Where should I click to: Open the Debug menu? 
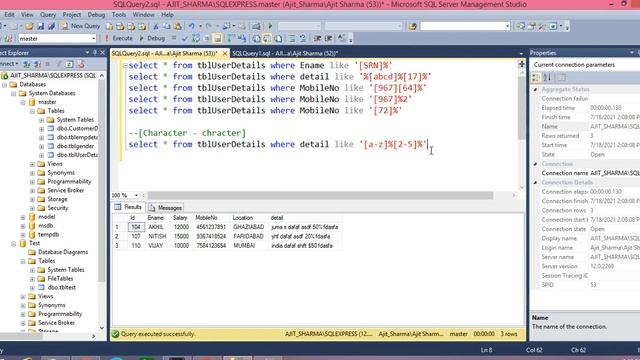pyautogui.click(x=96, y=15)
